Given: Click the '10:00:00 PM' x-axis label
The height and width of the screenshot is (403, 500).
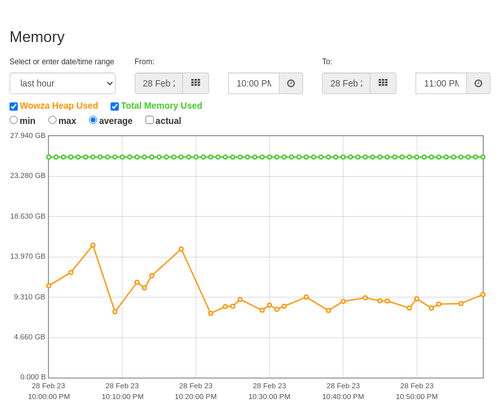Looking at the screenshot, I should pyautogui.click(x=49, y=397).
